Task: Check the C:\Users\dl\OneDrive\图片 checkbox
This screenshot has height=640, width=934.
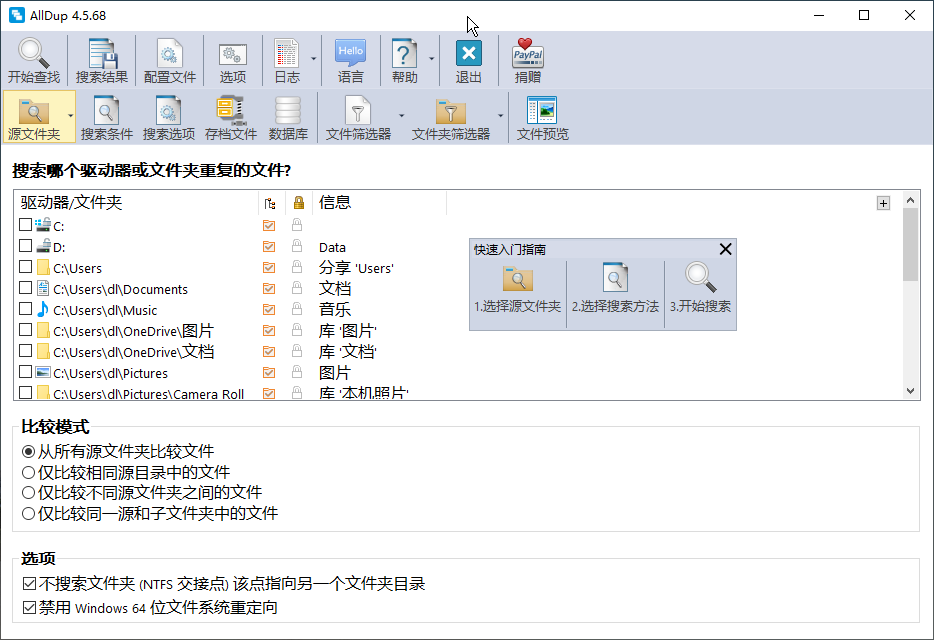Action: coord(25,330)
